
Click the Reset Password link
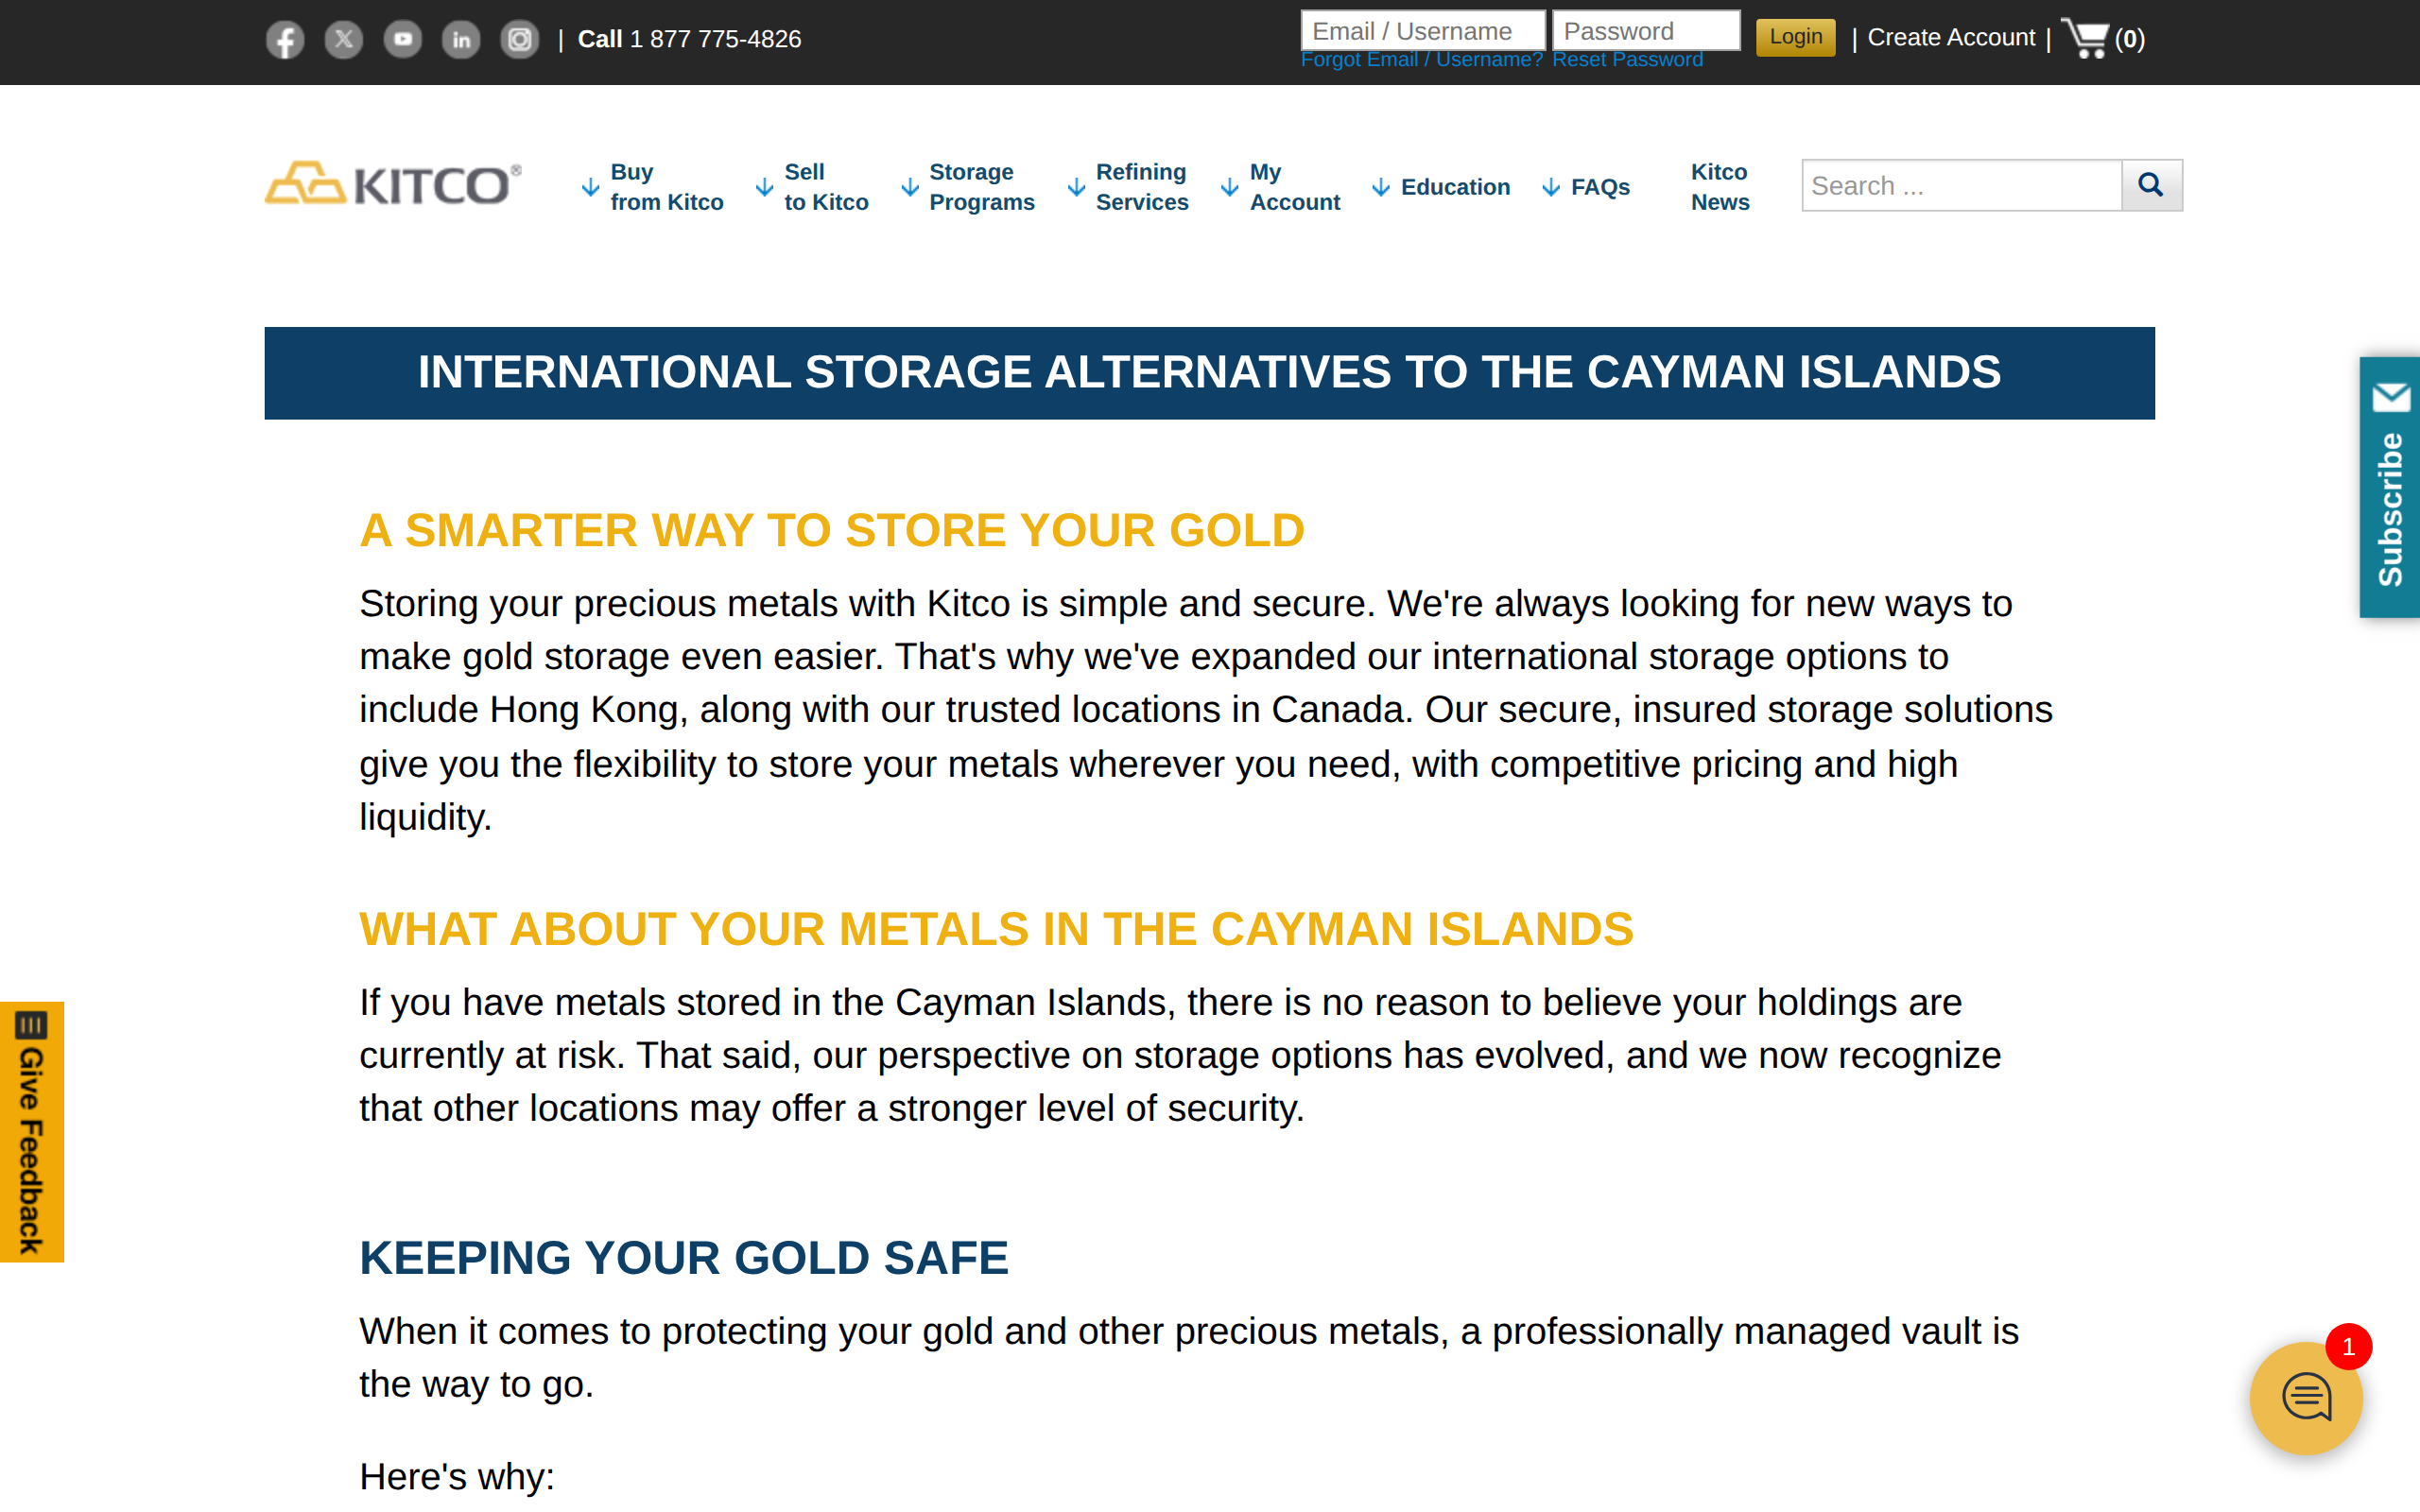pos(1627,60)
